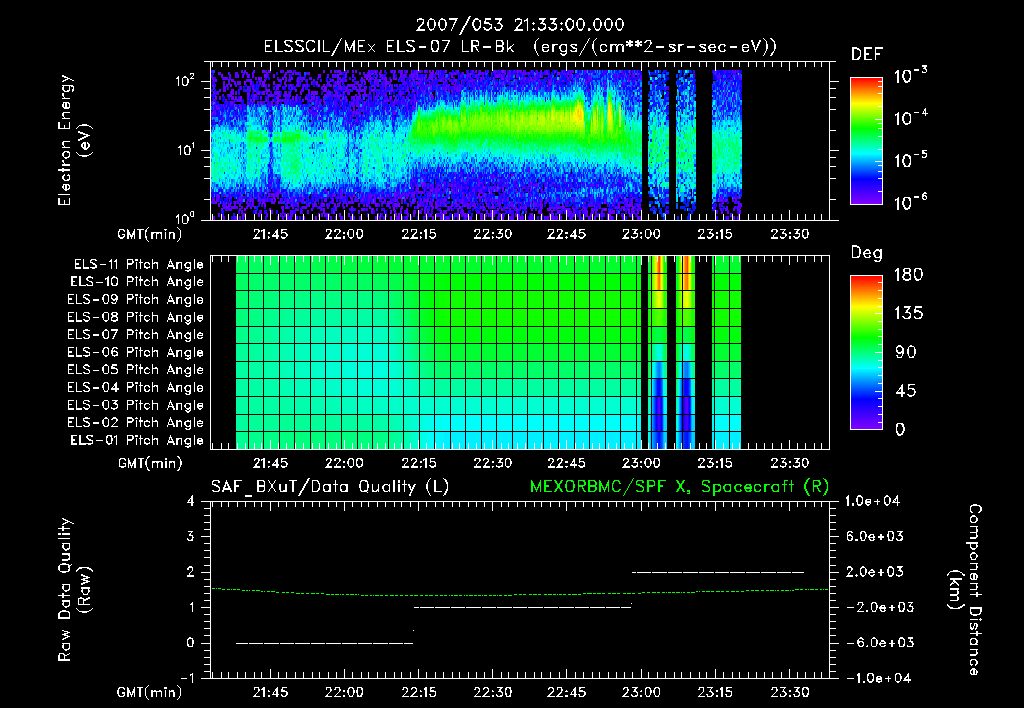Click the ELS-06 Pitch Angle row label
This screenshot has width=1024, height=708.
(x=136, y=352)
